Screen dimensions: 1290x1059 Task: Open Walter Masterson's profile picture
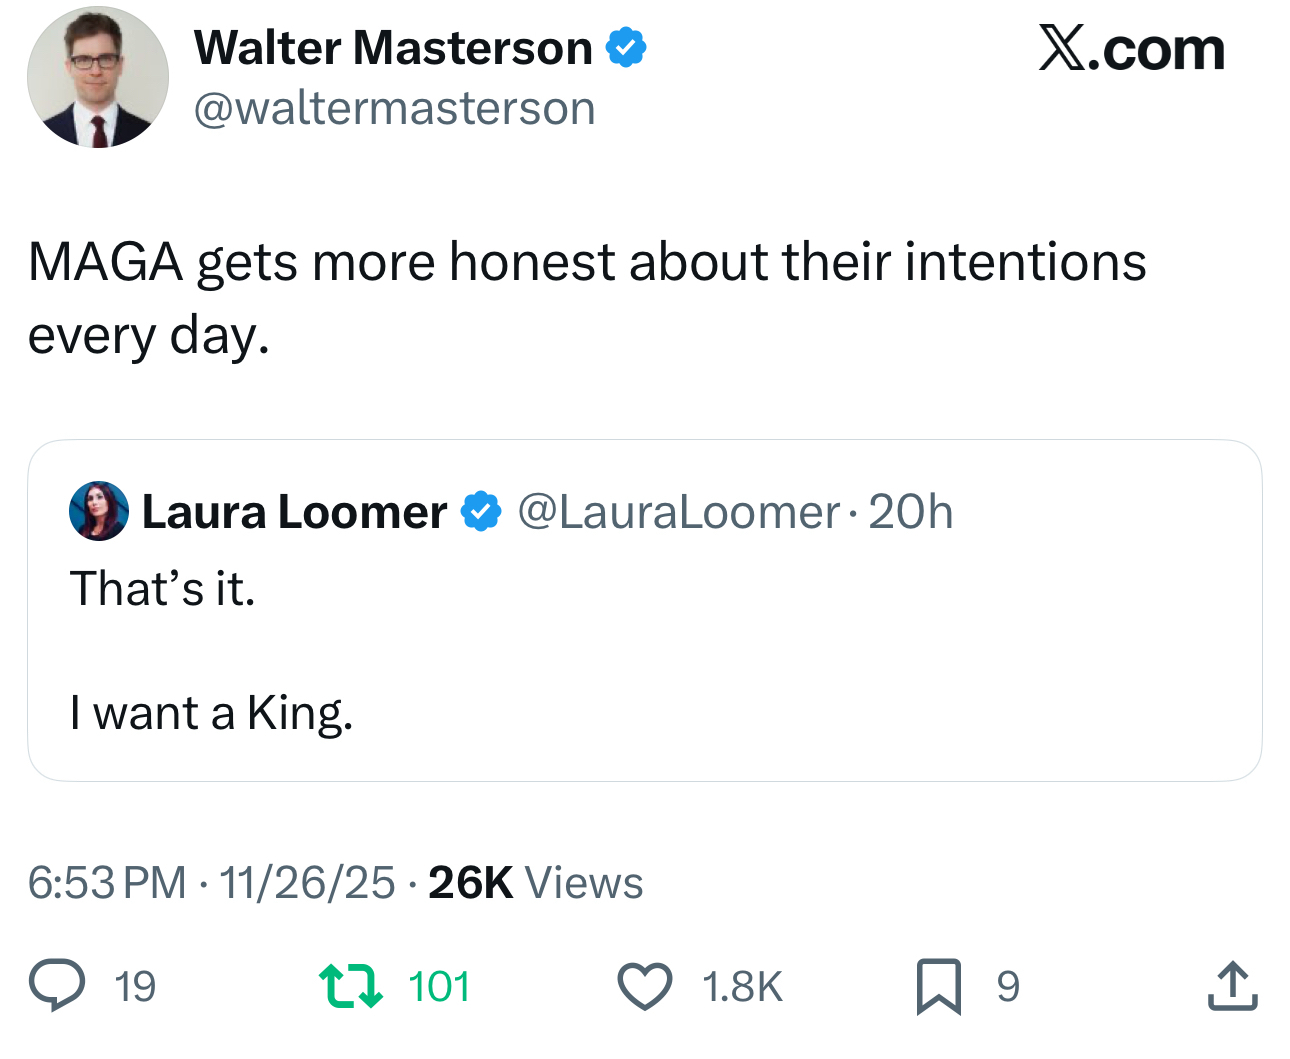(x=98, y=78)
